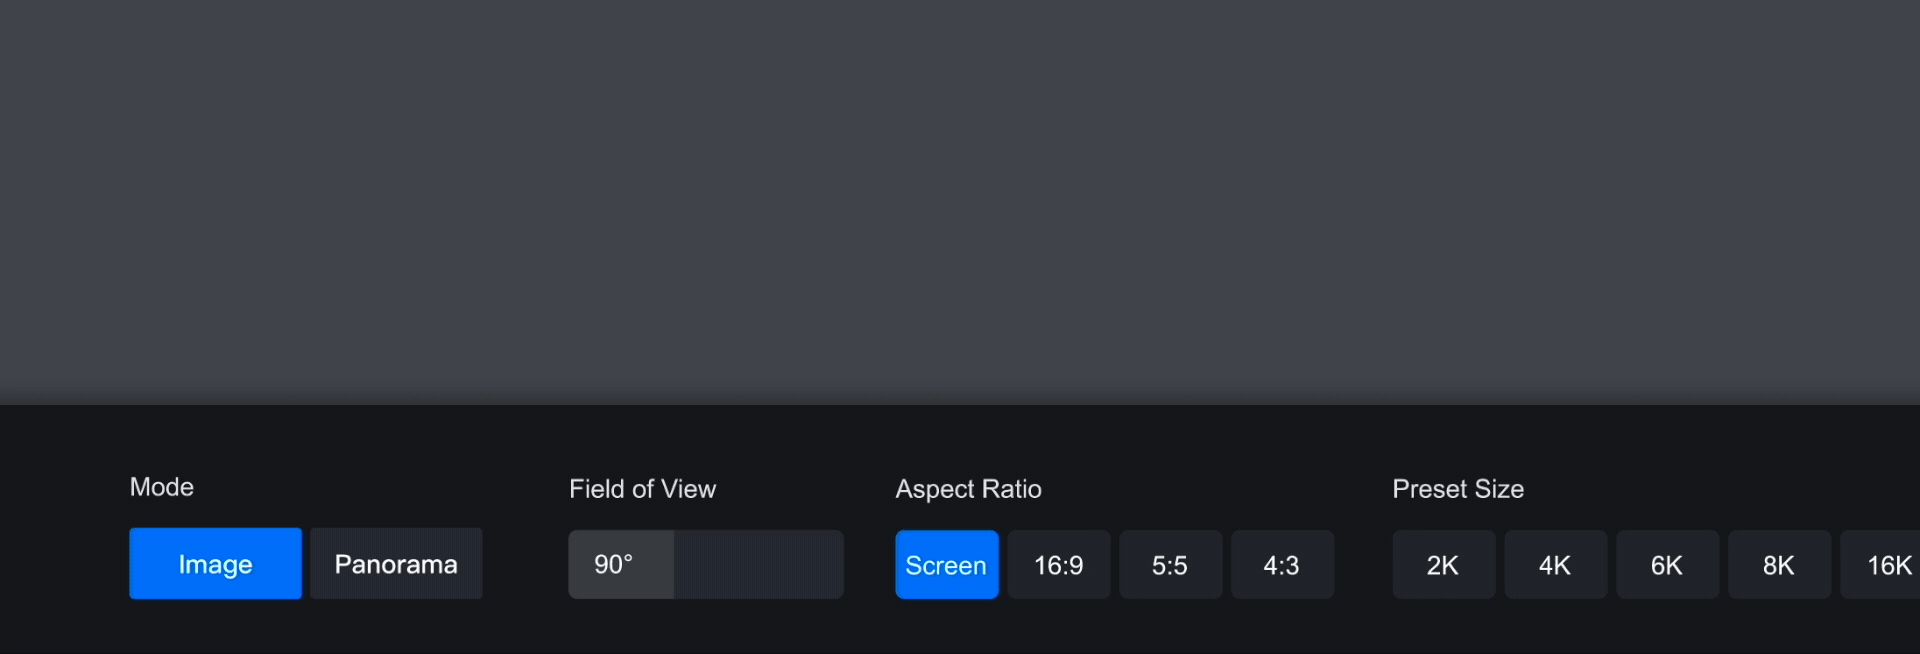Choose the 2K preset size

click(x=1443, y=565)
